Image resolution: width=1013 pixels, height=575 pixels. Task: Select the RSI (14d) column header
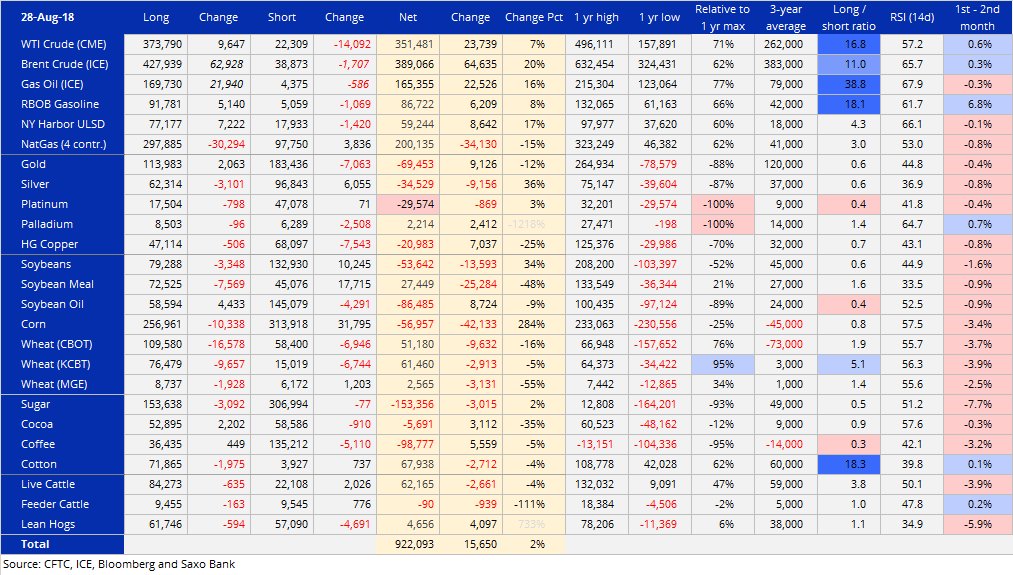click(912, 17)
